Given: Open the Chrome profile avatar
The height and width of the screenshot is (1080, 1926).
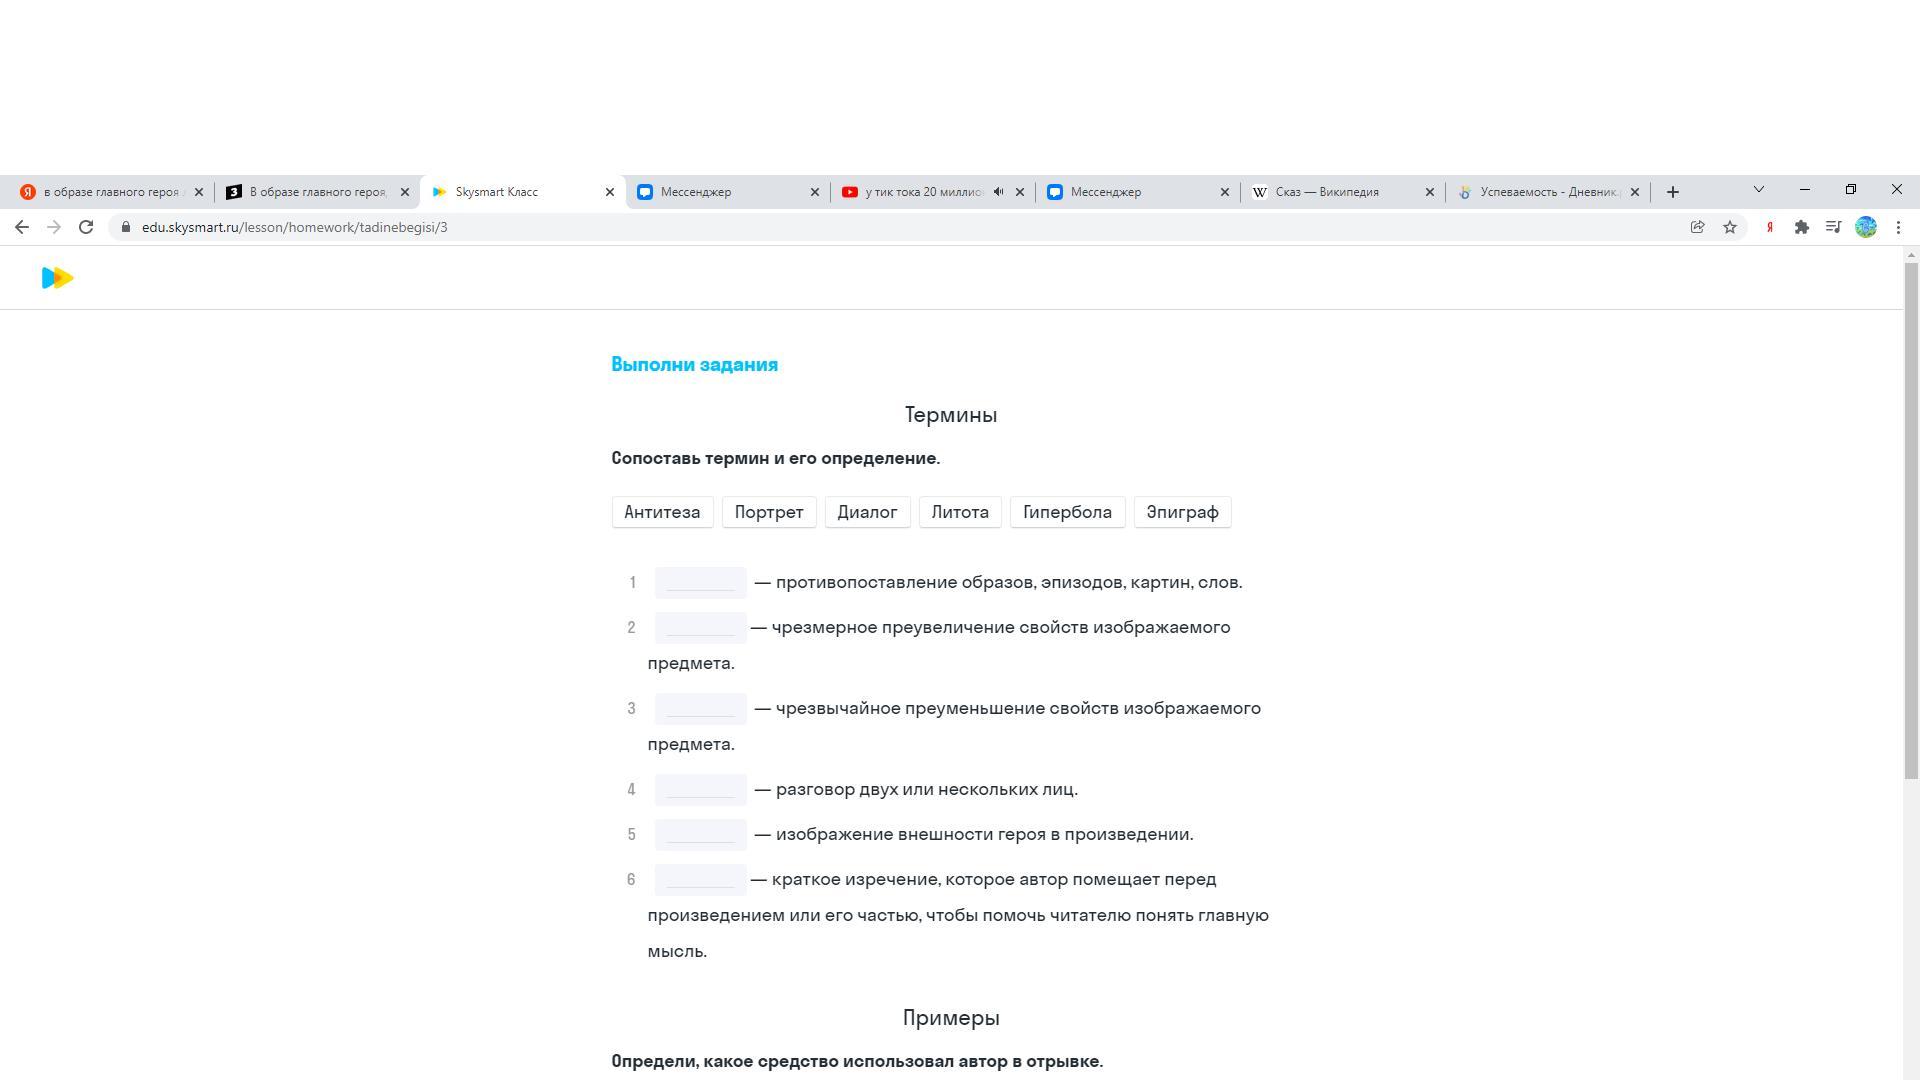Looking at the screenshot, I should (x=1865, y=227).
